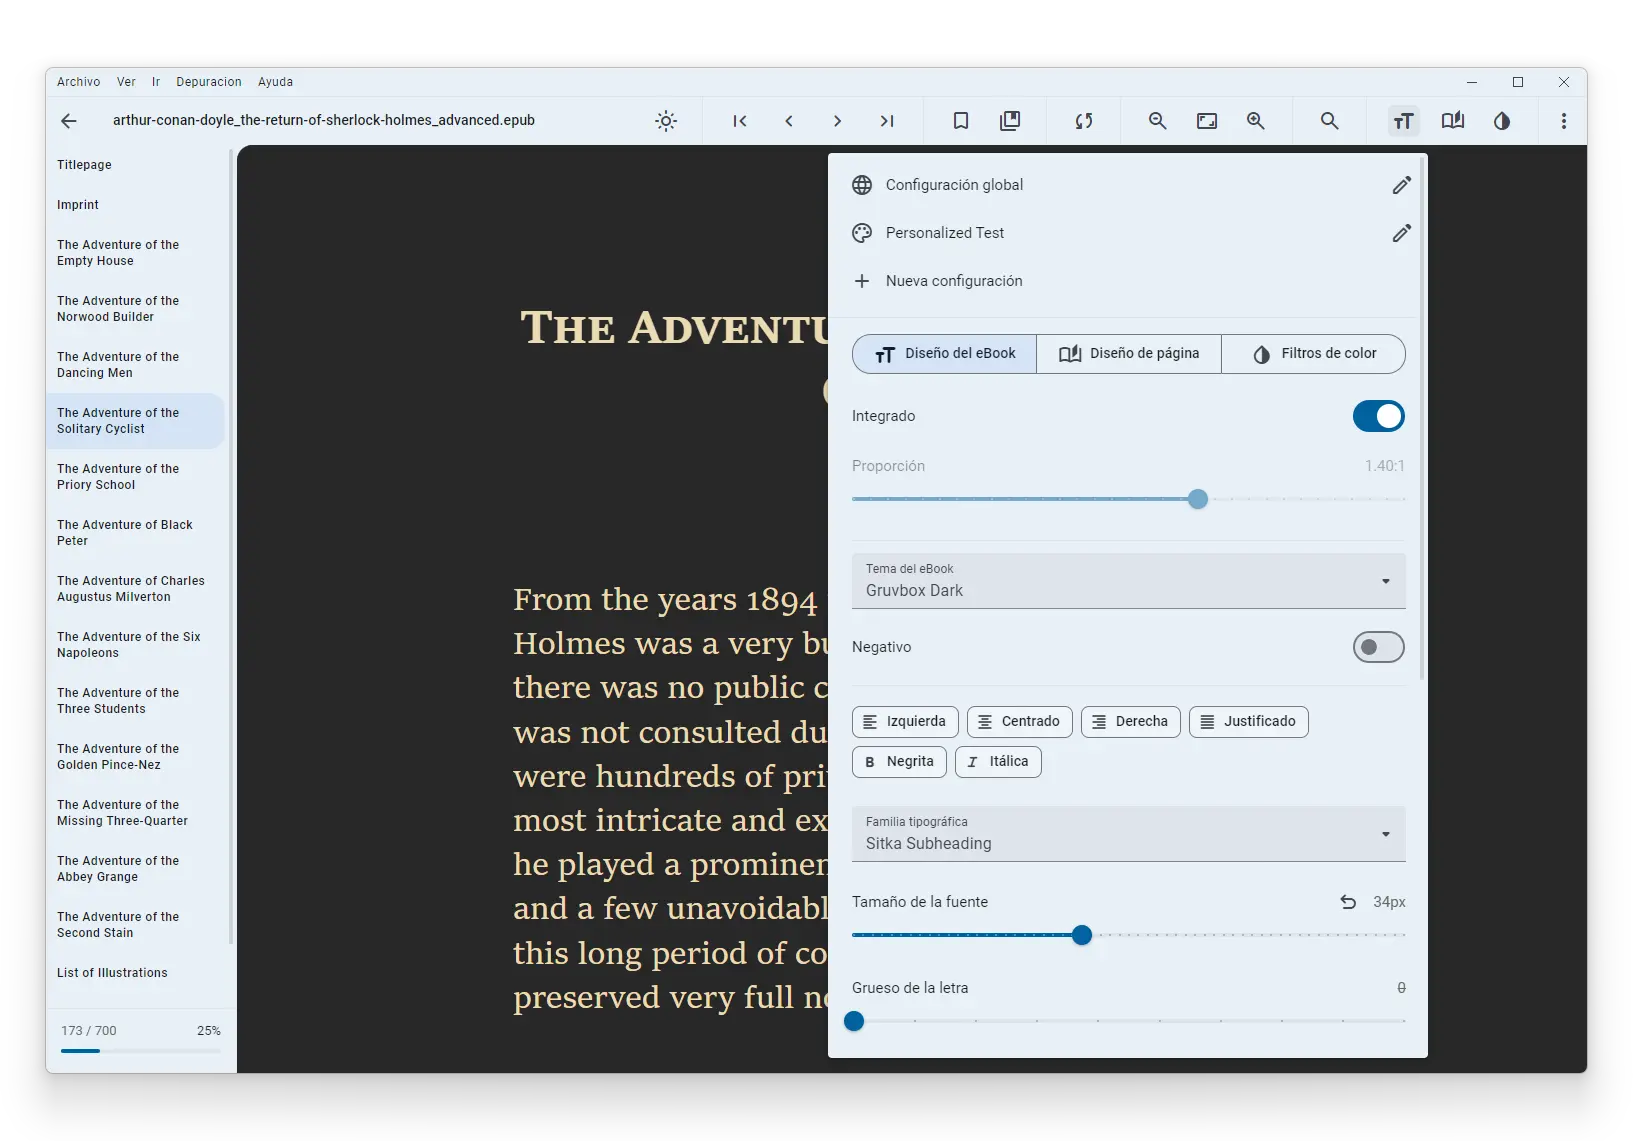The width and height of the screenshot is (1633, 1141).
Task: Add a bookmark with the bookmark icon
Action: click(961, 121)
